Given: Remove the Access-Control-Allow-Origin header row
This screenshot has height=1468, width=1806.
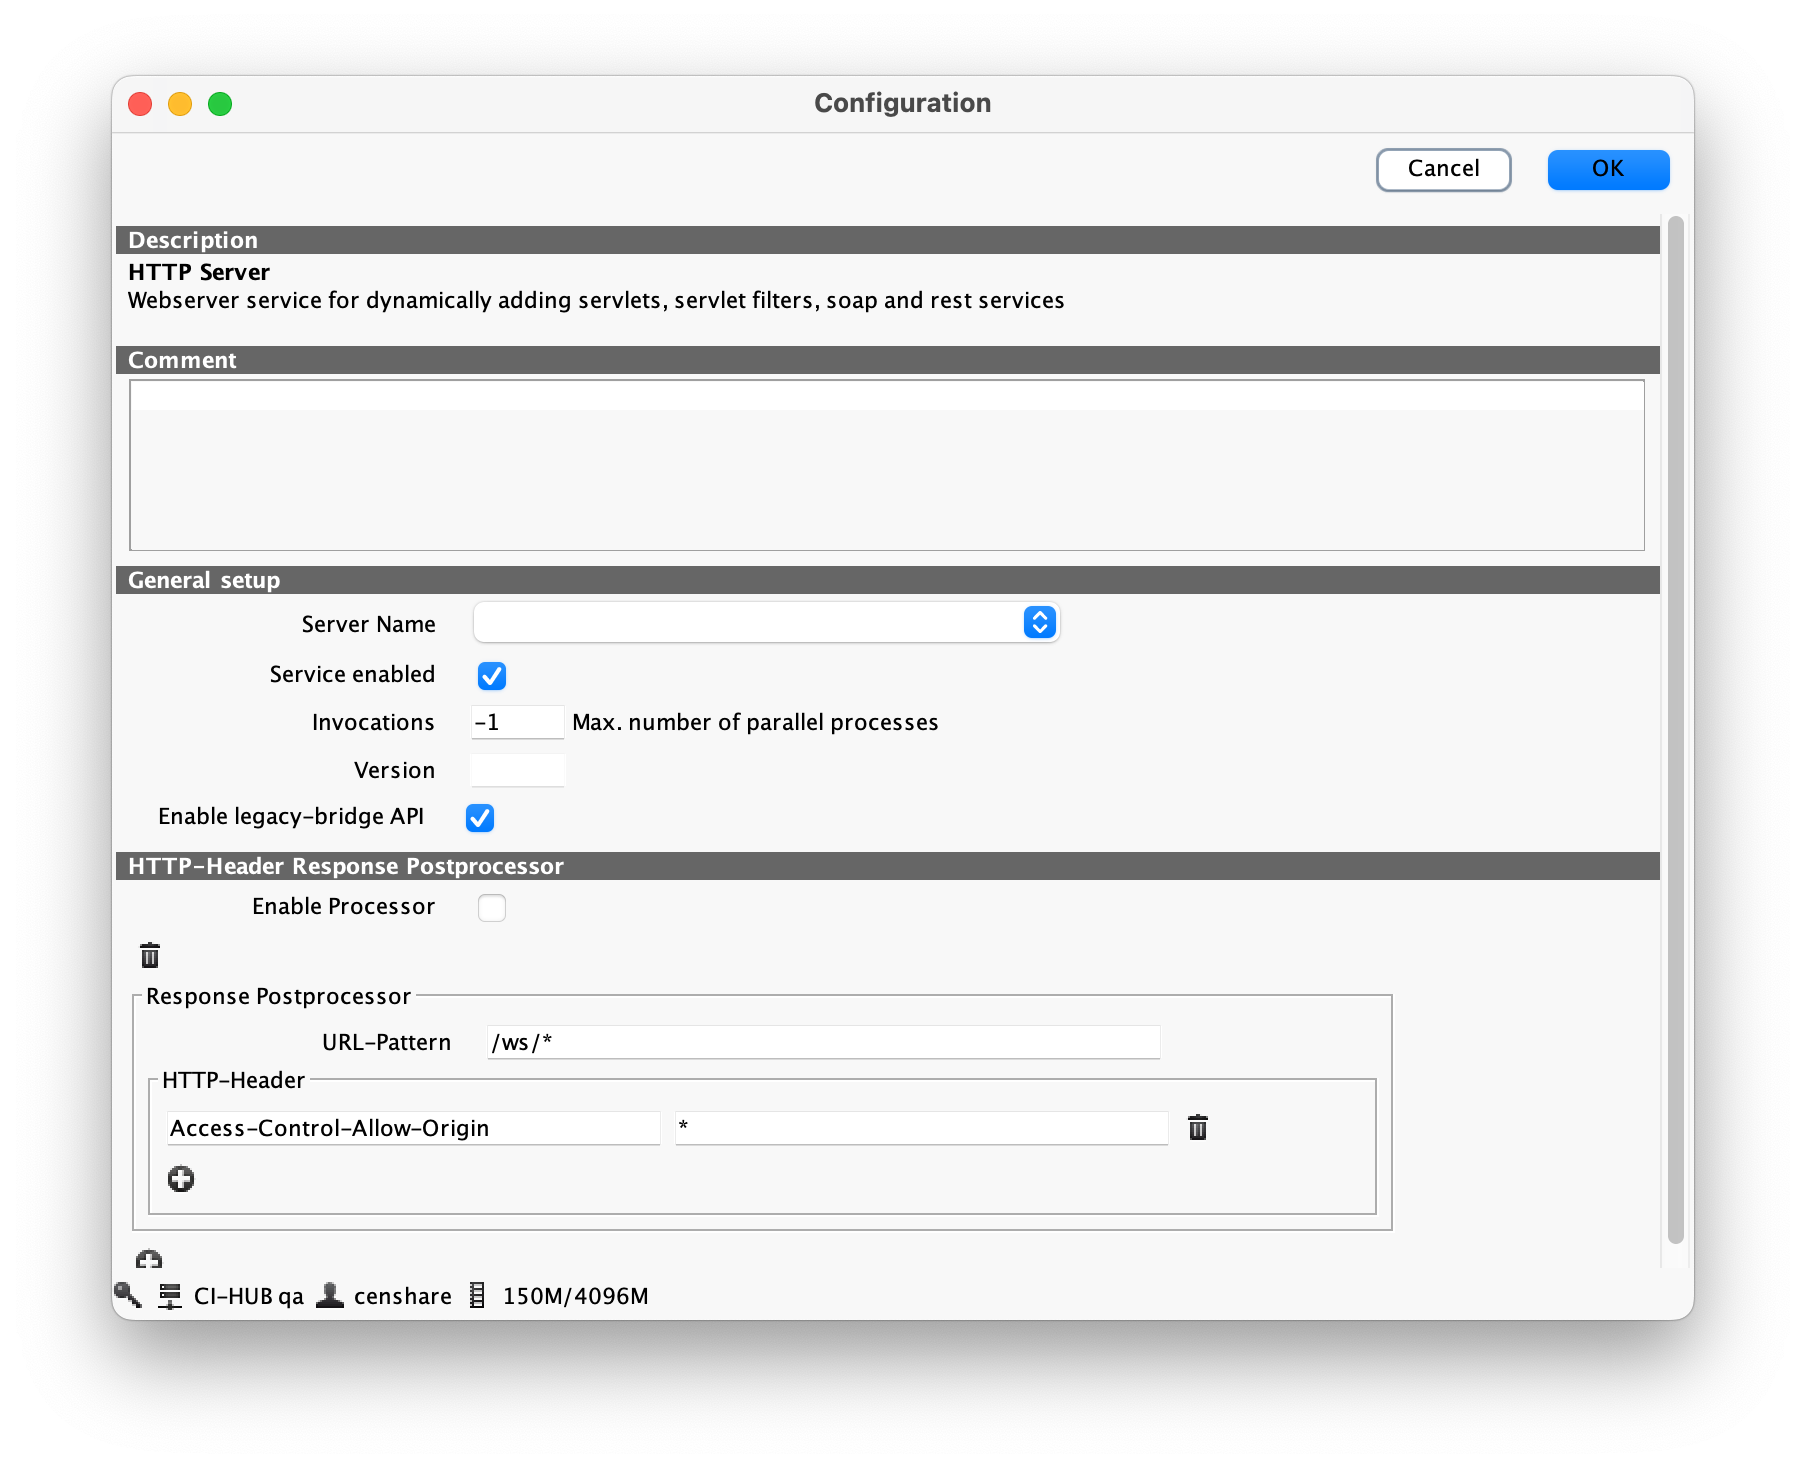Looking at the screenshot, I should click(x=1197, y=1128).
